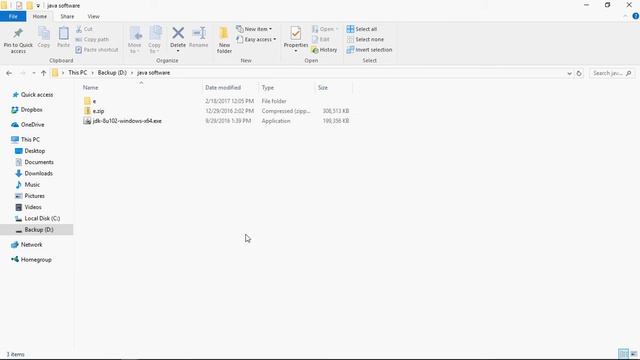Expand address bar history dropdown
The width and height of the screenshot is (640, 360).
click(569, 73)
